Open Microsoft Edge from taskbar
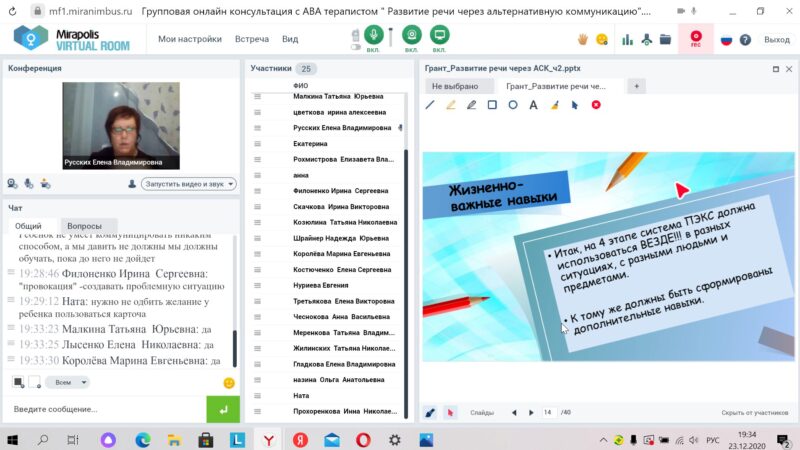This screenshot has height=450, width=800. [143, 440]
